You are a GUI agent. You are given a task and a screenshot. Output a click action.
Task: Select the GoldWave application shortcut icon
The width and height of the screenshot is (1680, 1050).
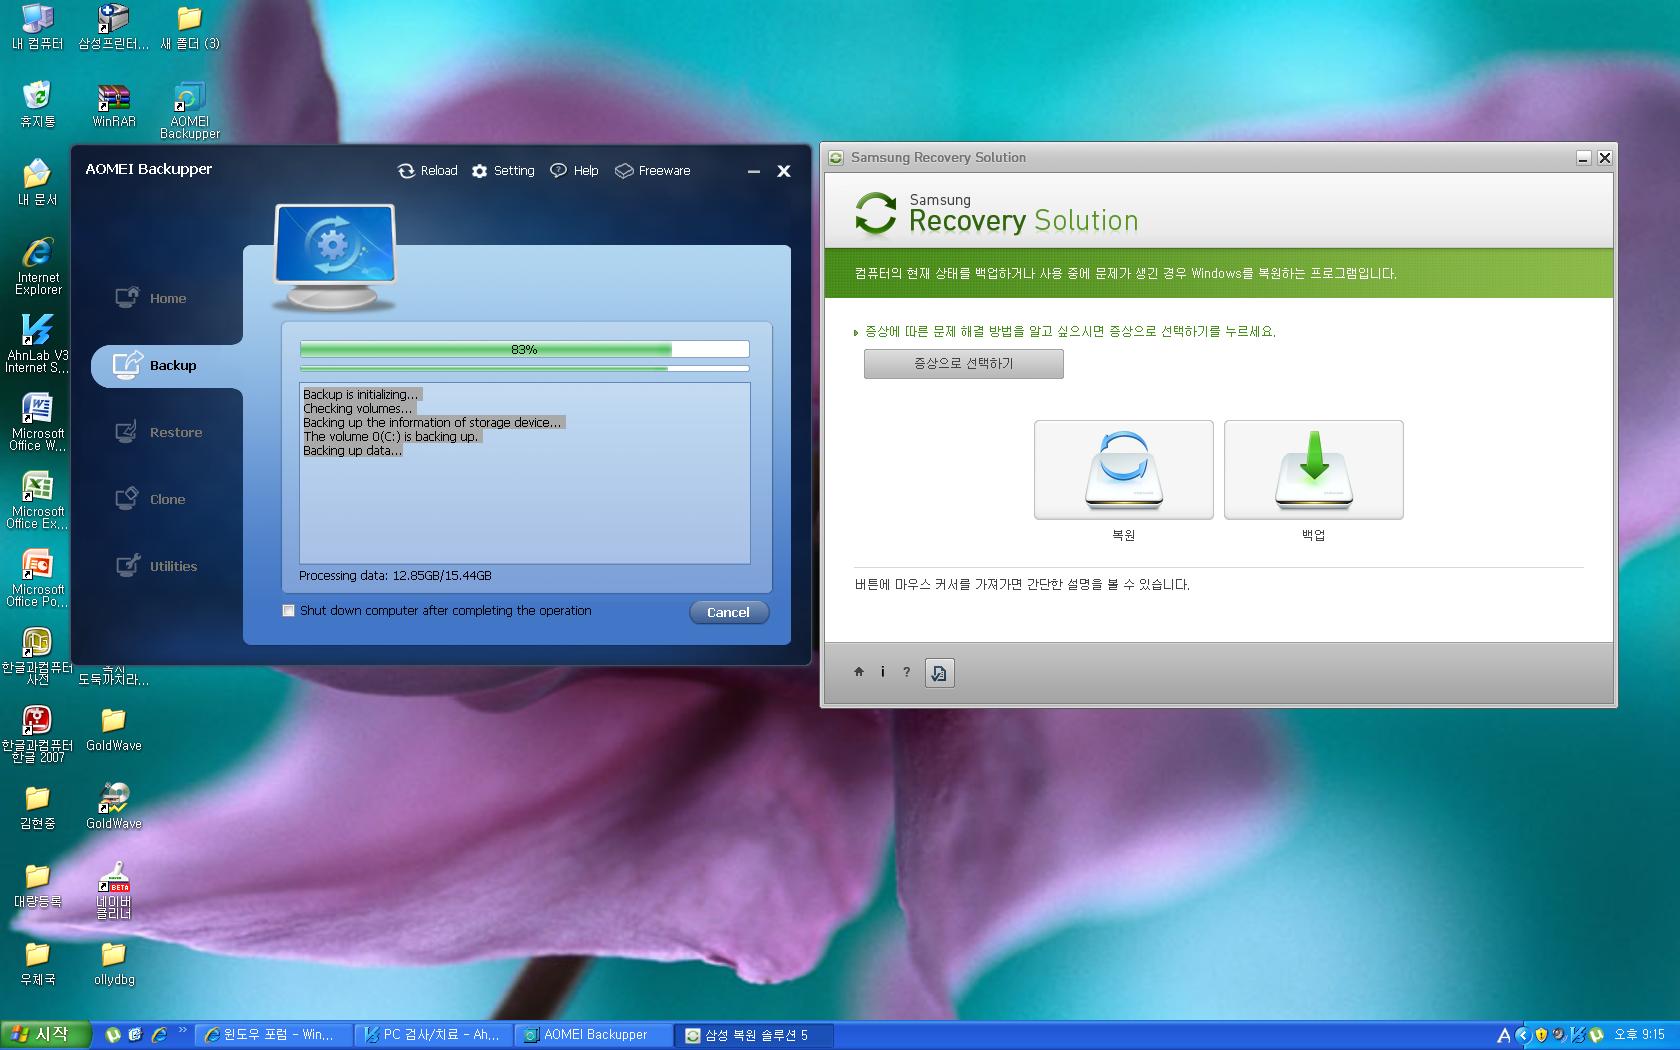(114, 807)
